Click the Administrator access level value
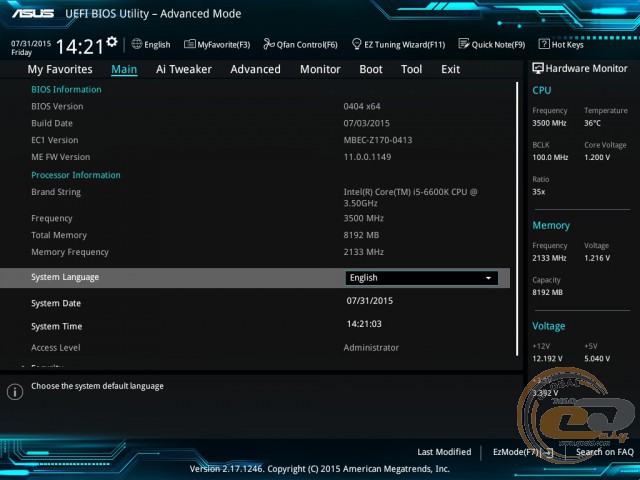Image resolution: width=640 pixels, height=480 pixels. [x=371, y=348]
